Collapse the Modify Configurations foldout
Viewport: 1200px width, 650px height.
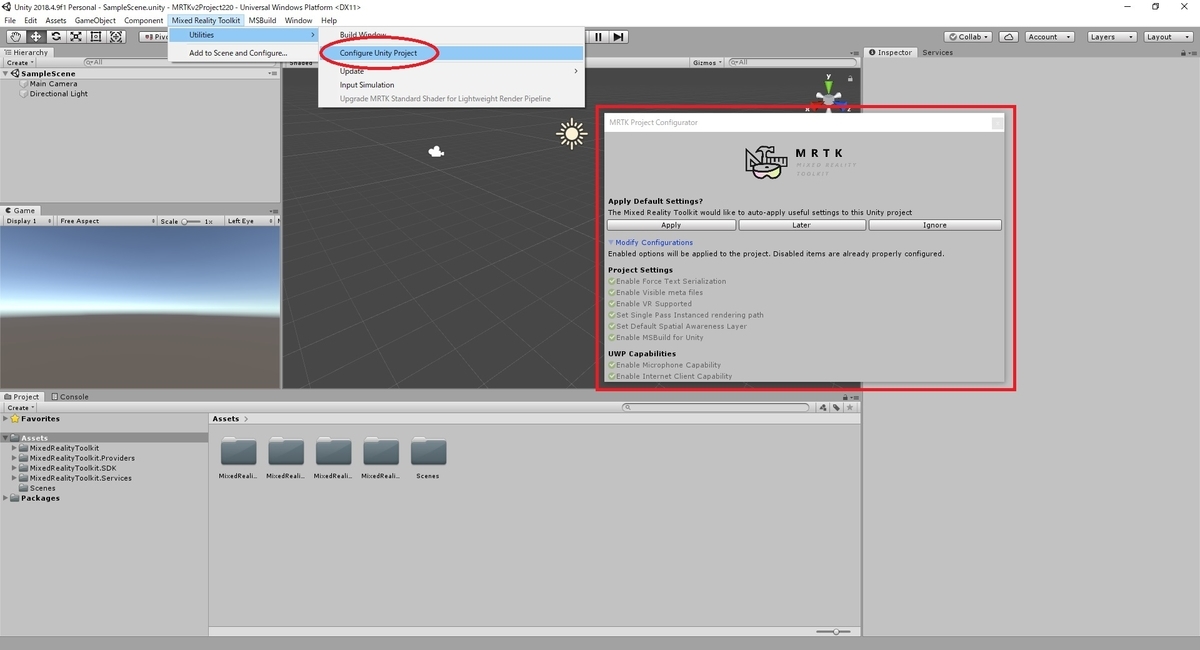tap(611, 242)
